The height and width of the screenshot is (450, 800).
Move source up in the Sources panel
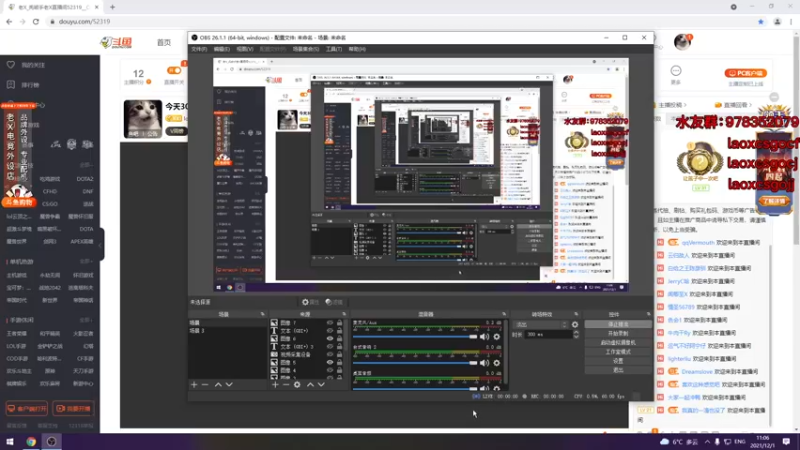point(310,385)
